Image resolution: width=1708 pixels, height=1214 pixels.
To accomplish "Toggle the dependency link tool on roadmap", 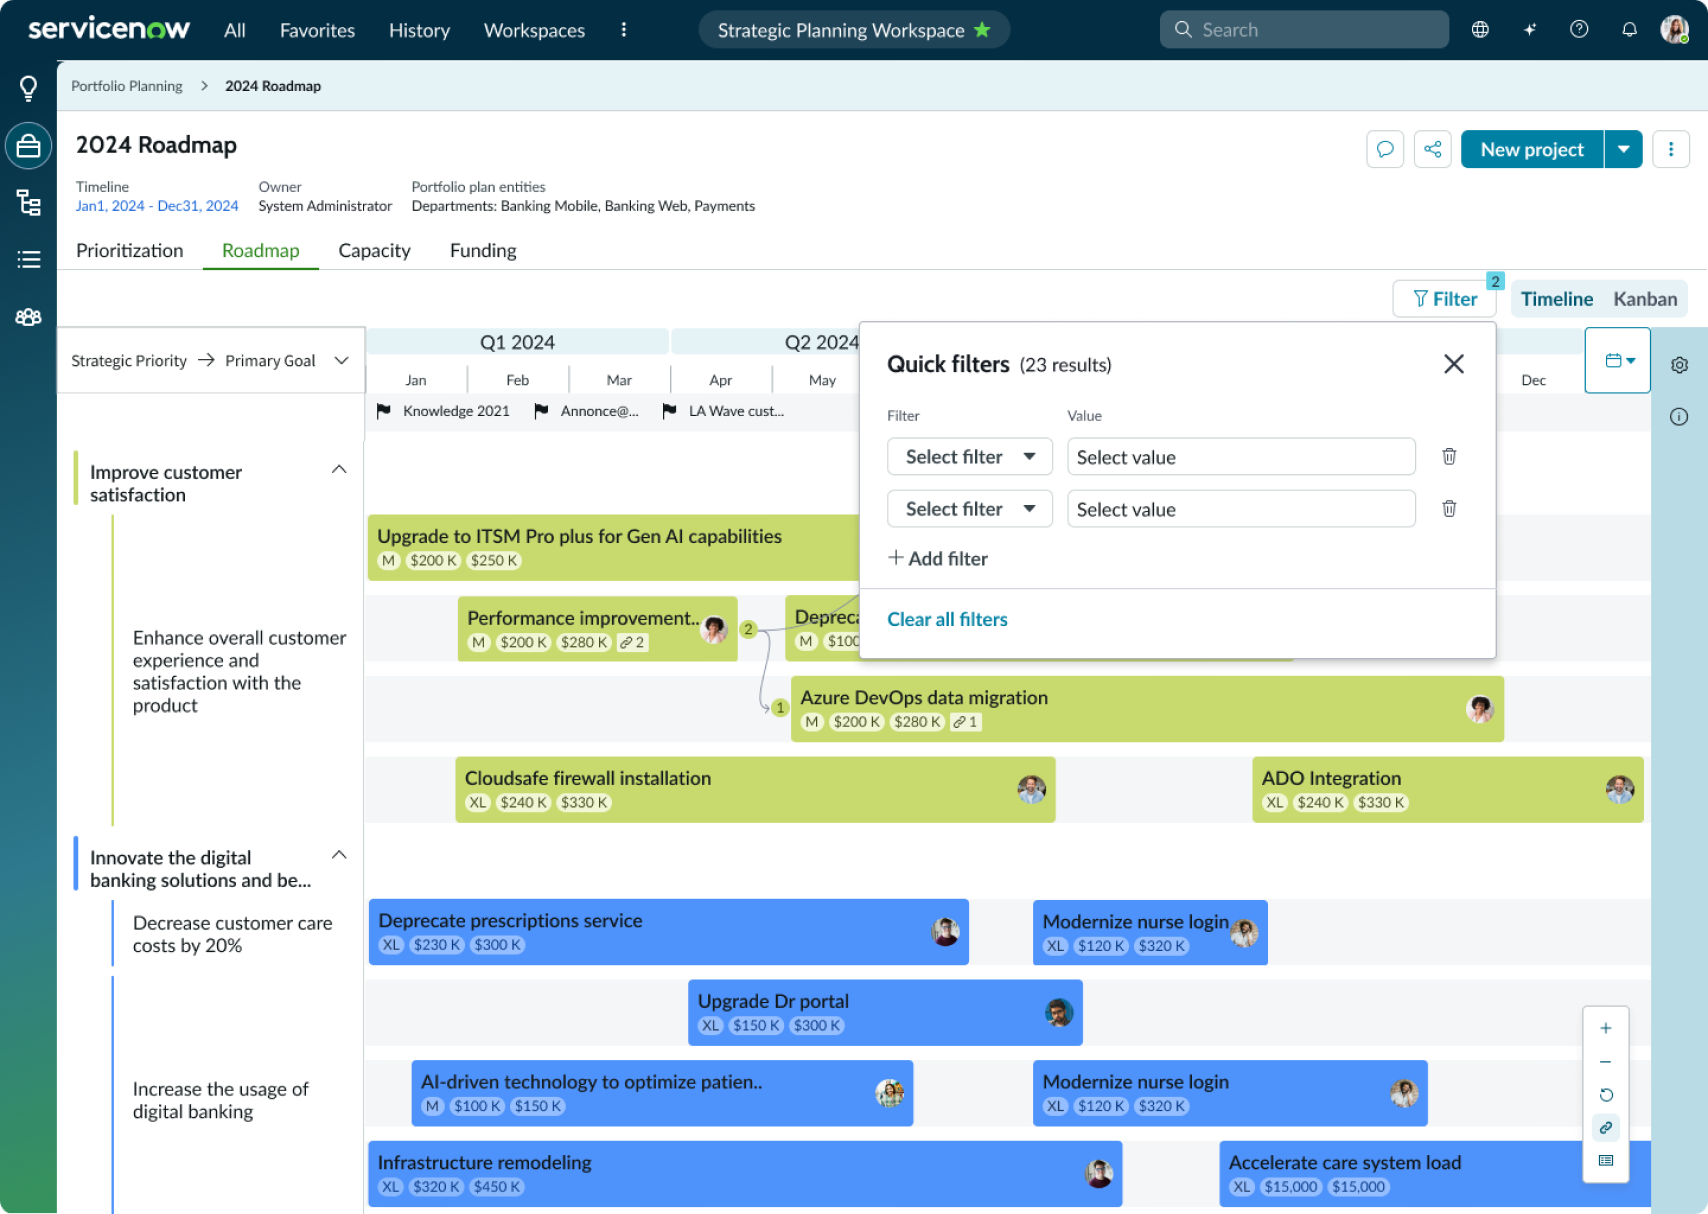I will [1606, 1128].
